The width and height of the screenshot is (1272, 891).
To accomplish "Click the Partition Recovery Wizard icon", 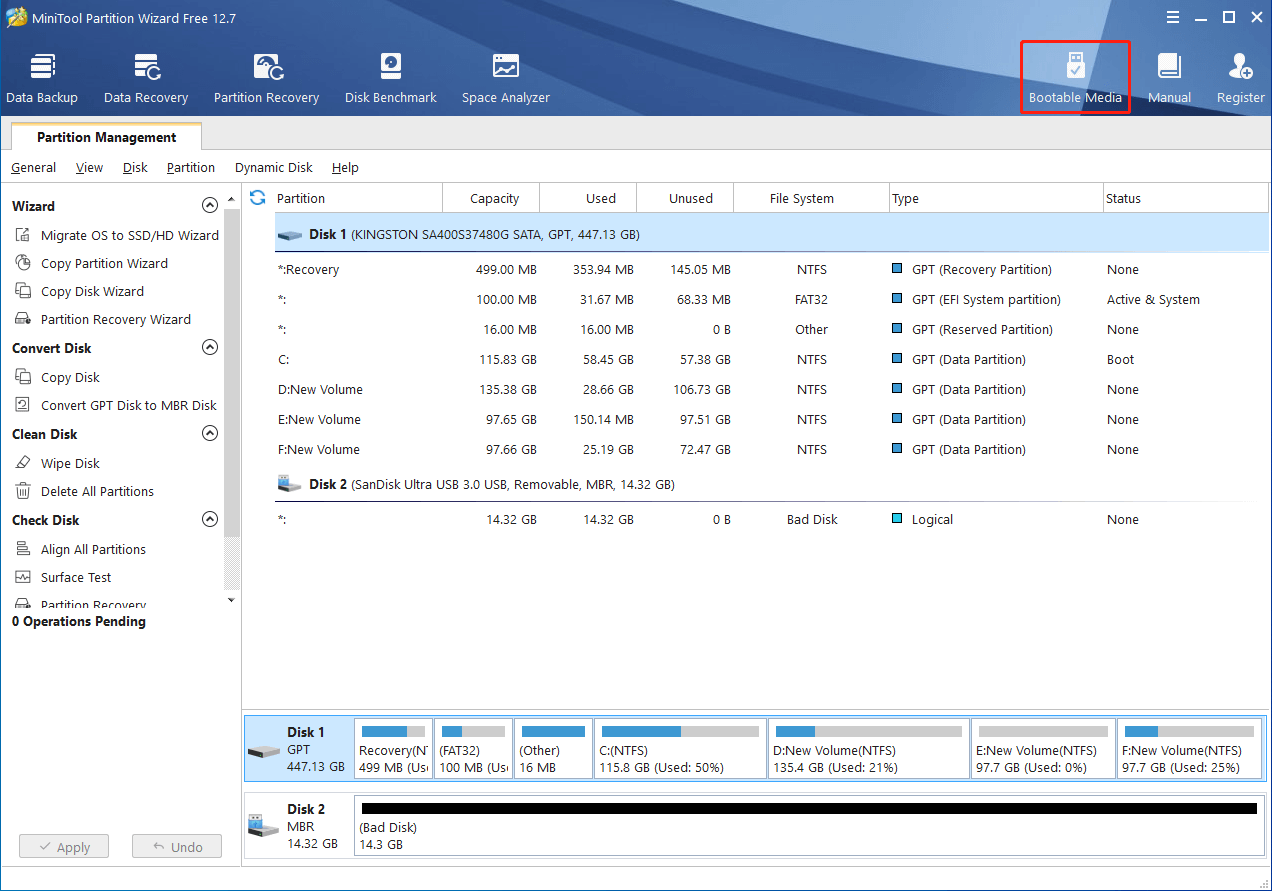I will click(23, 319).
